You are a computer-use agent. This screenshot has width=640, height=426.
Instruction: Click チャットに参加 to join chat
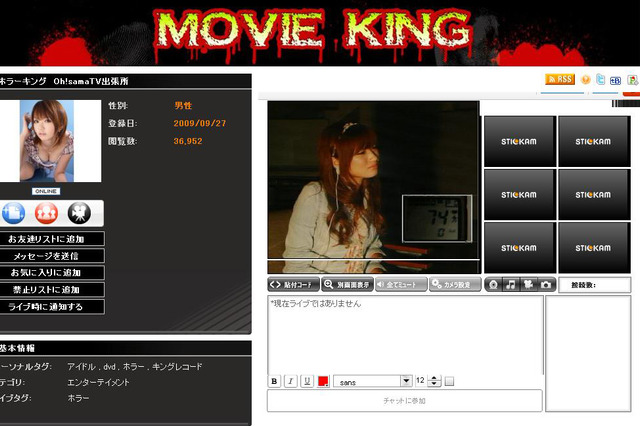(x=404, y=401)
